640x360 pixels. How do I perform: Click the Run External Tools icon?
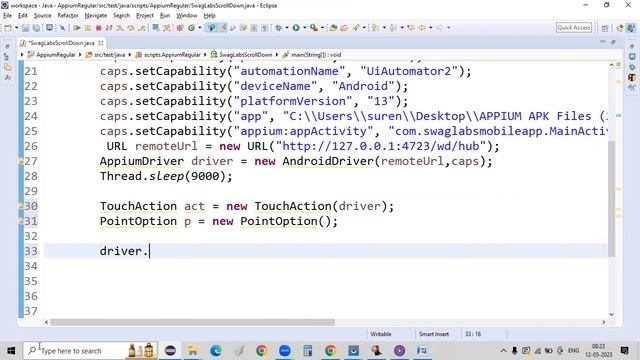(313, 28)
